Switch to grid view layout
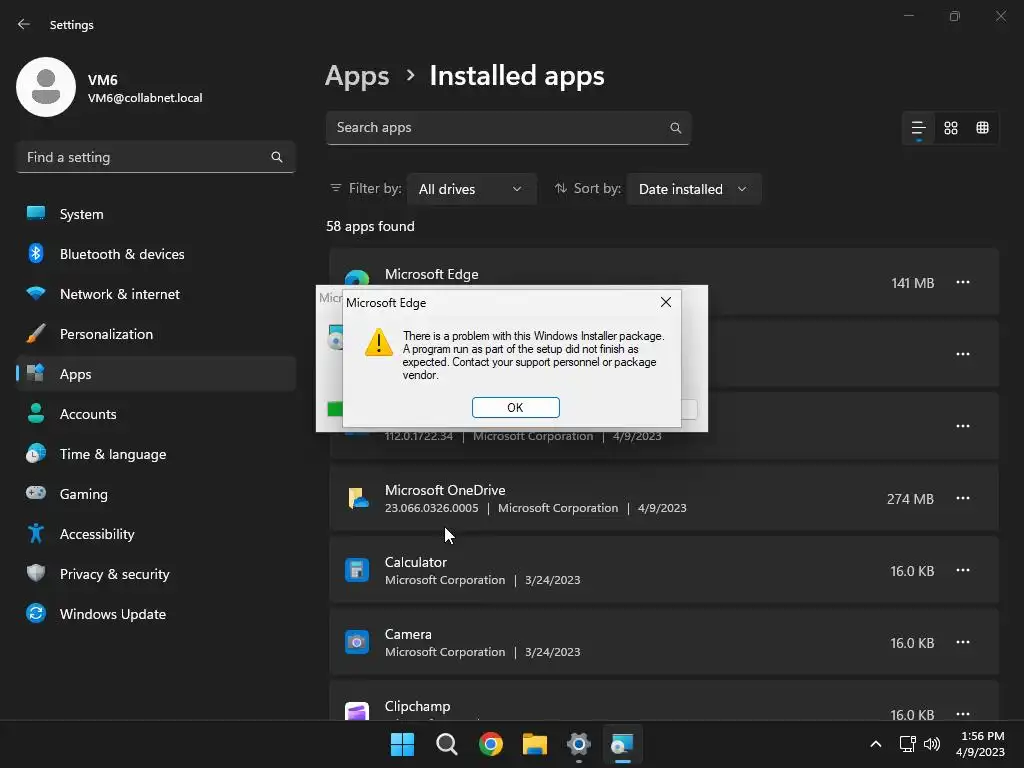The image size is (1024, 768). pyautogui.click(x=951, y=128)
